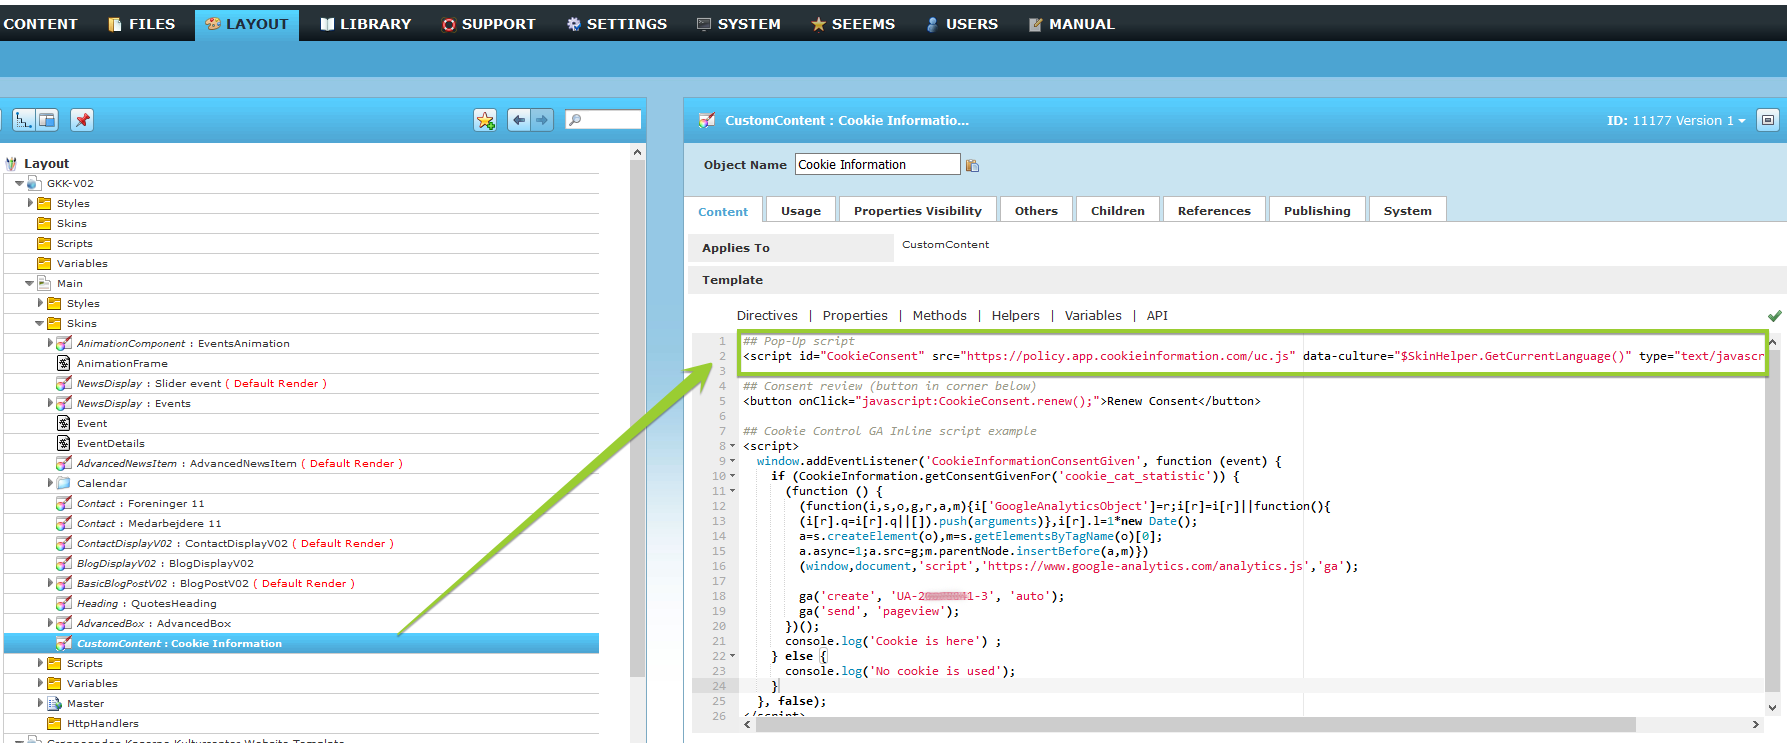Go back with left arrow icon
The height and width of the screenshot is (743, 1787).
click(x=519, y=120)
